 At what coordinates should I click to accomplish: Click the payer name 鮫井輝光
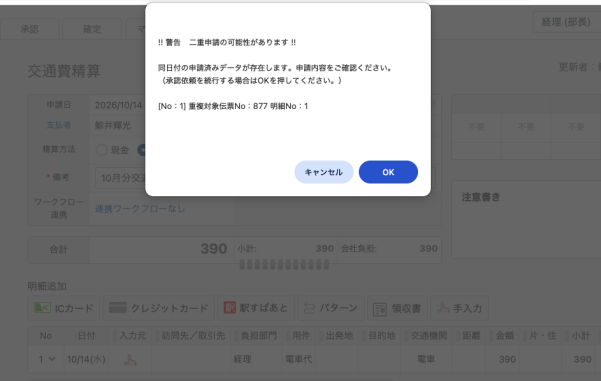tap(113, 125)
